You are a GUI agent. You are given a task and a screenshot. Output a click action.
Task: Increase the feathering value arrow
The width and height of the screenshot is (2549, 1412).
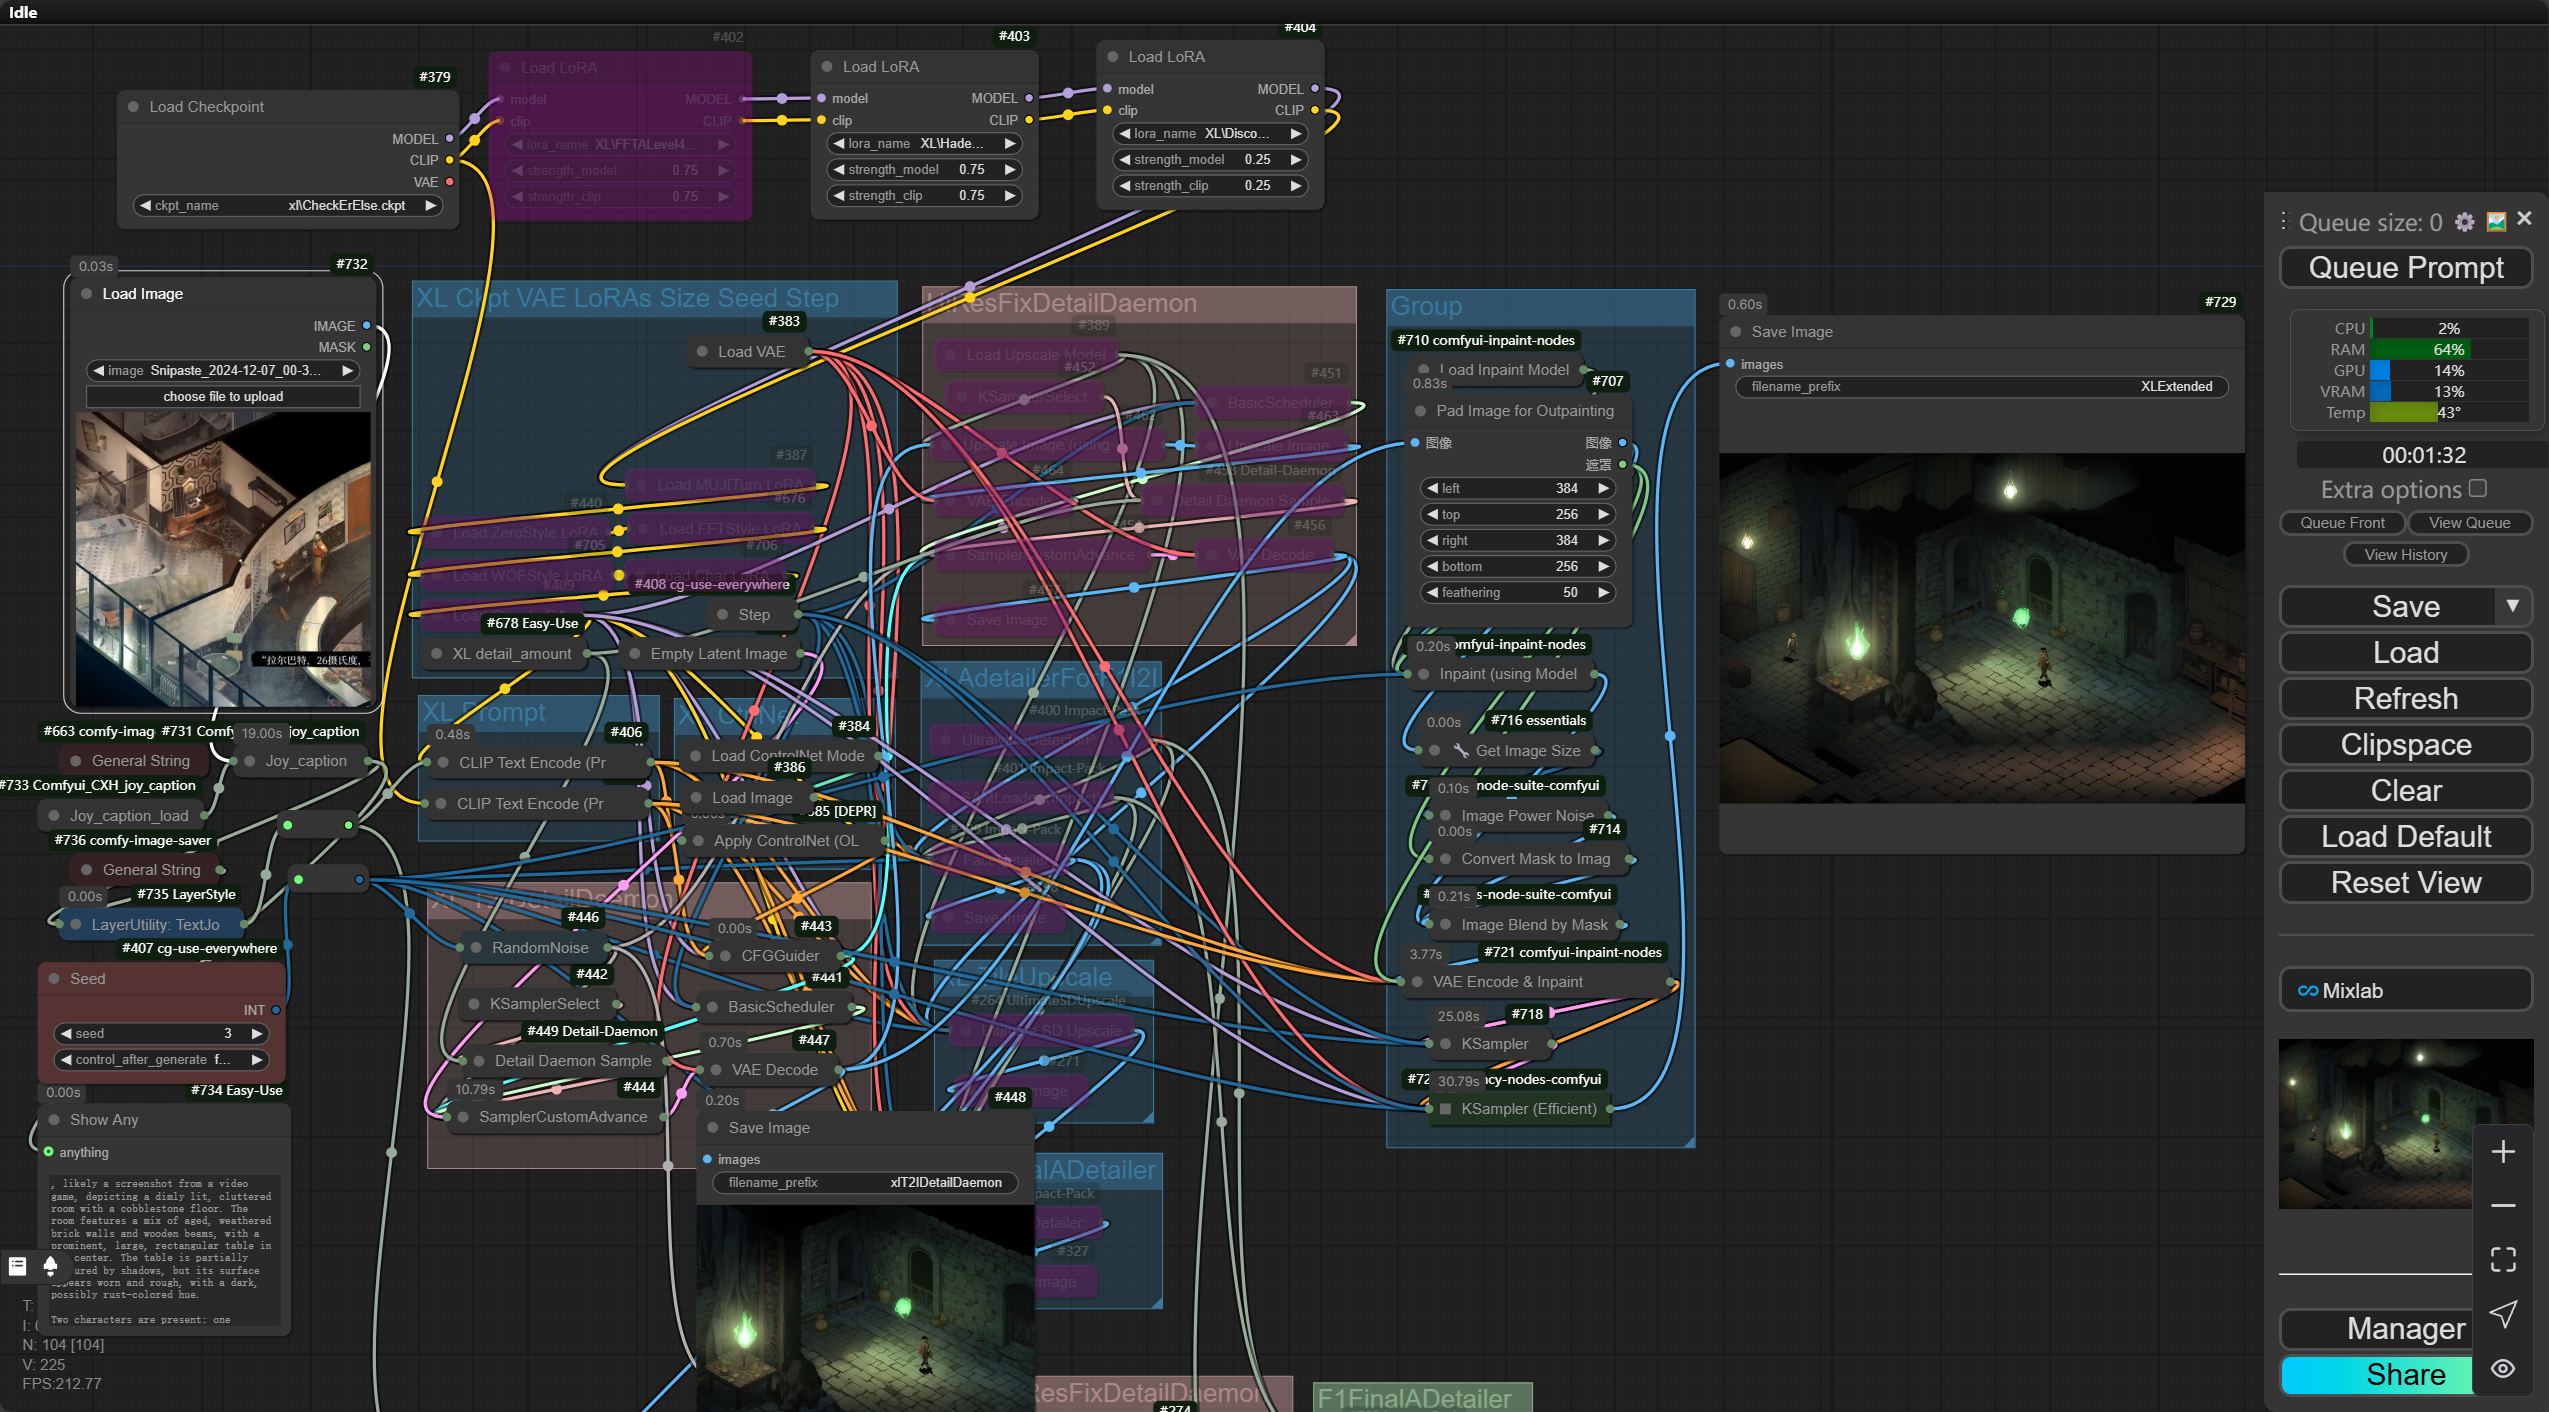click(1603, 592)
